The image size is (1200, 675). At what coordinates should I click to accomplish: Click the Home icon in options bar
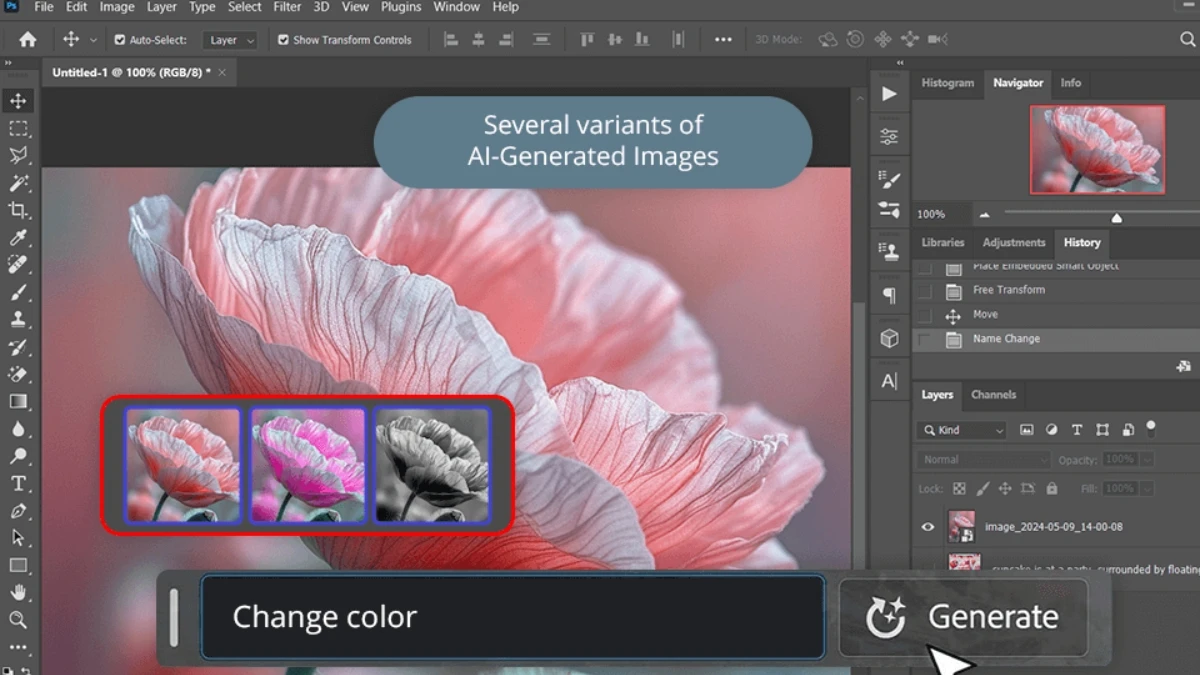[x=28, y=40]
